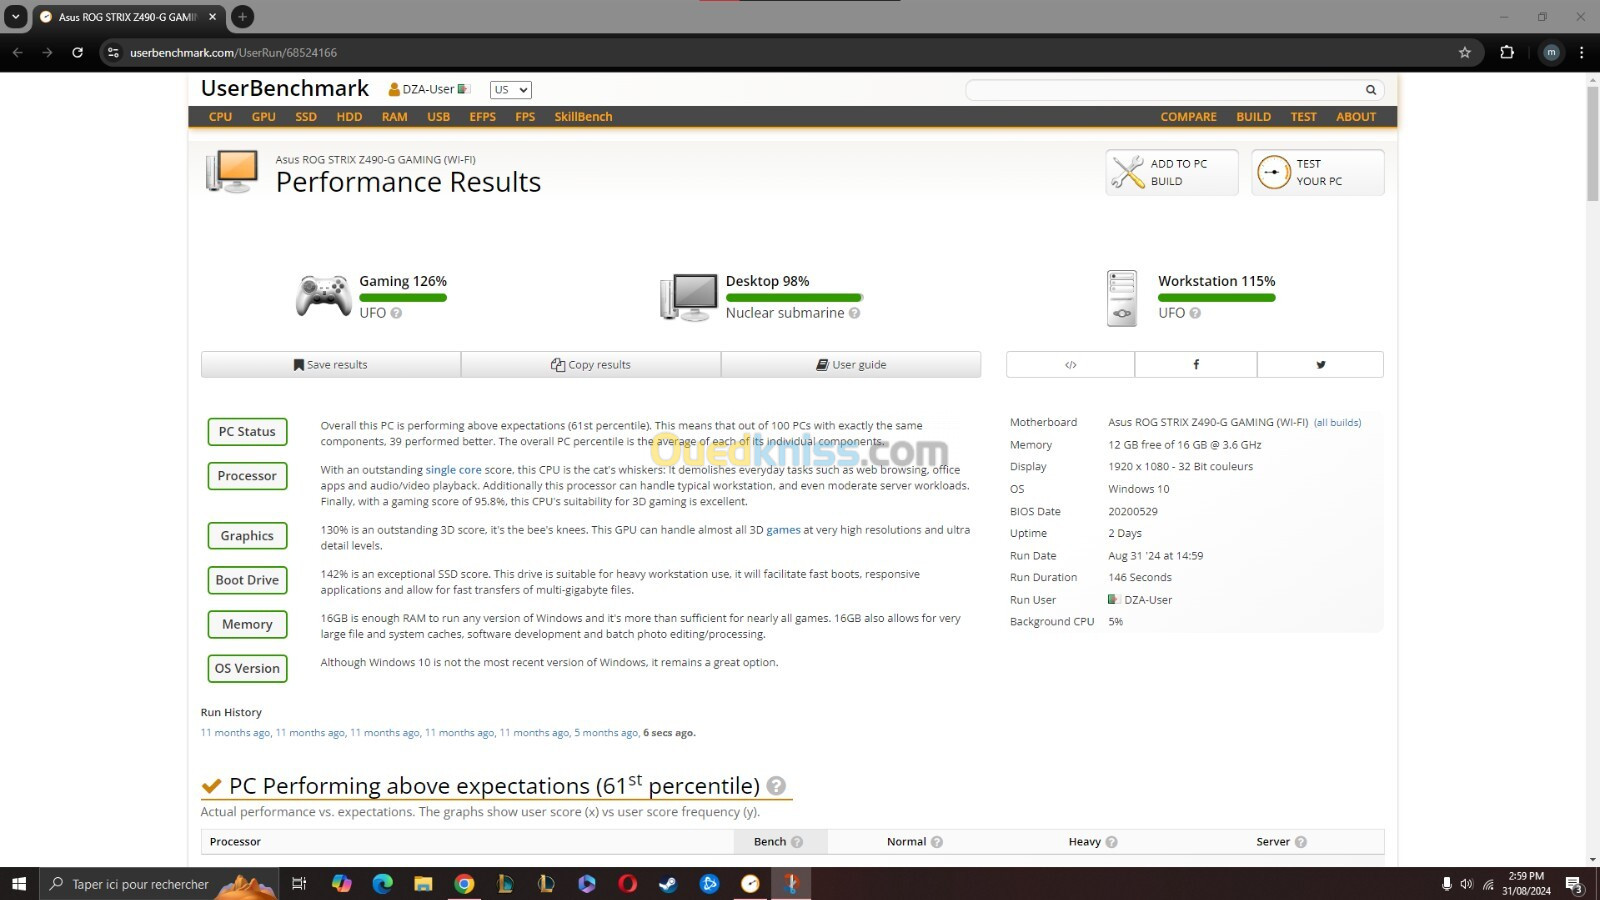The width and height of the screenshot is (1600, 900).
Task: Open the taskbar volume control
Action: 1466,884
